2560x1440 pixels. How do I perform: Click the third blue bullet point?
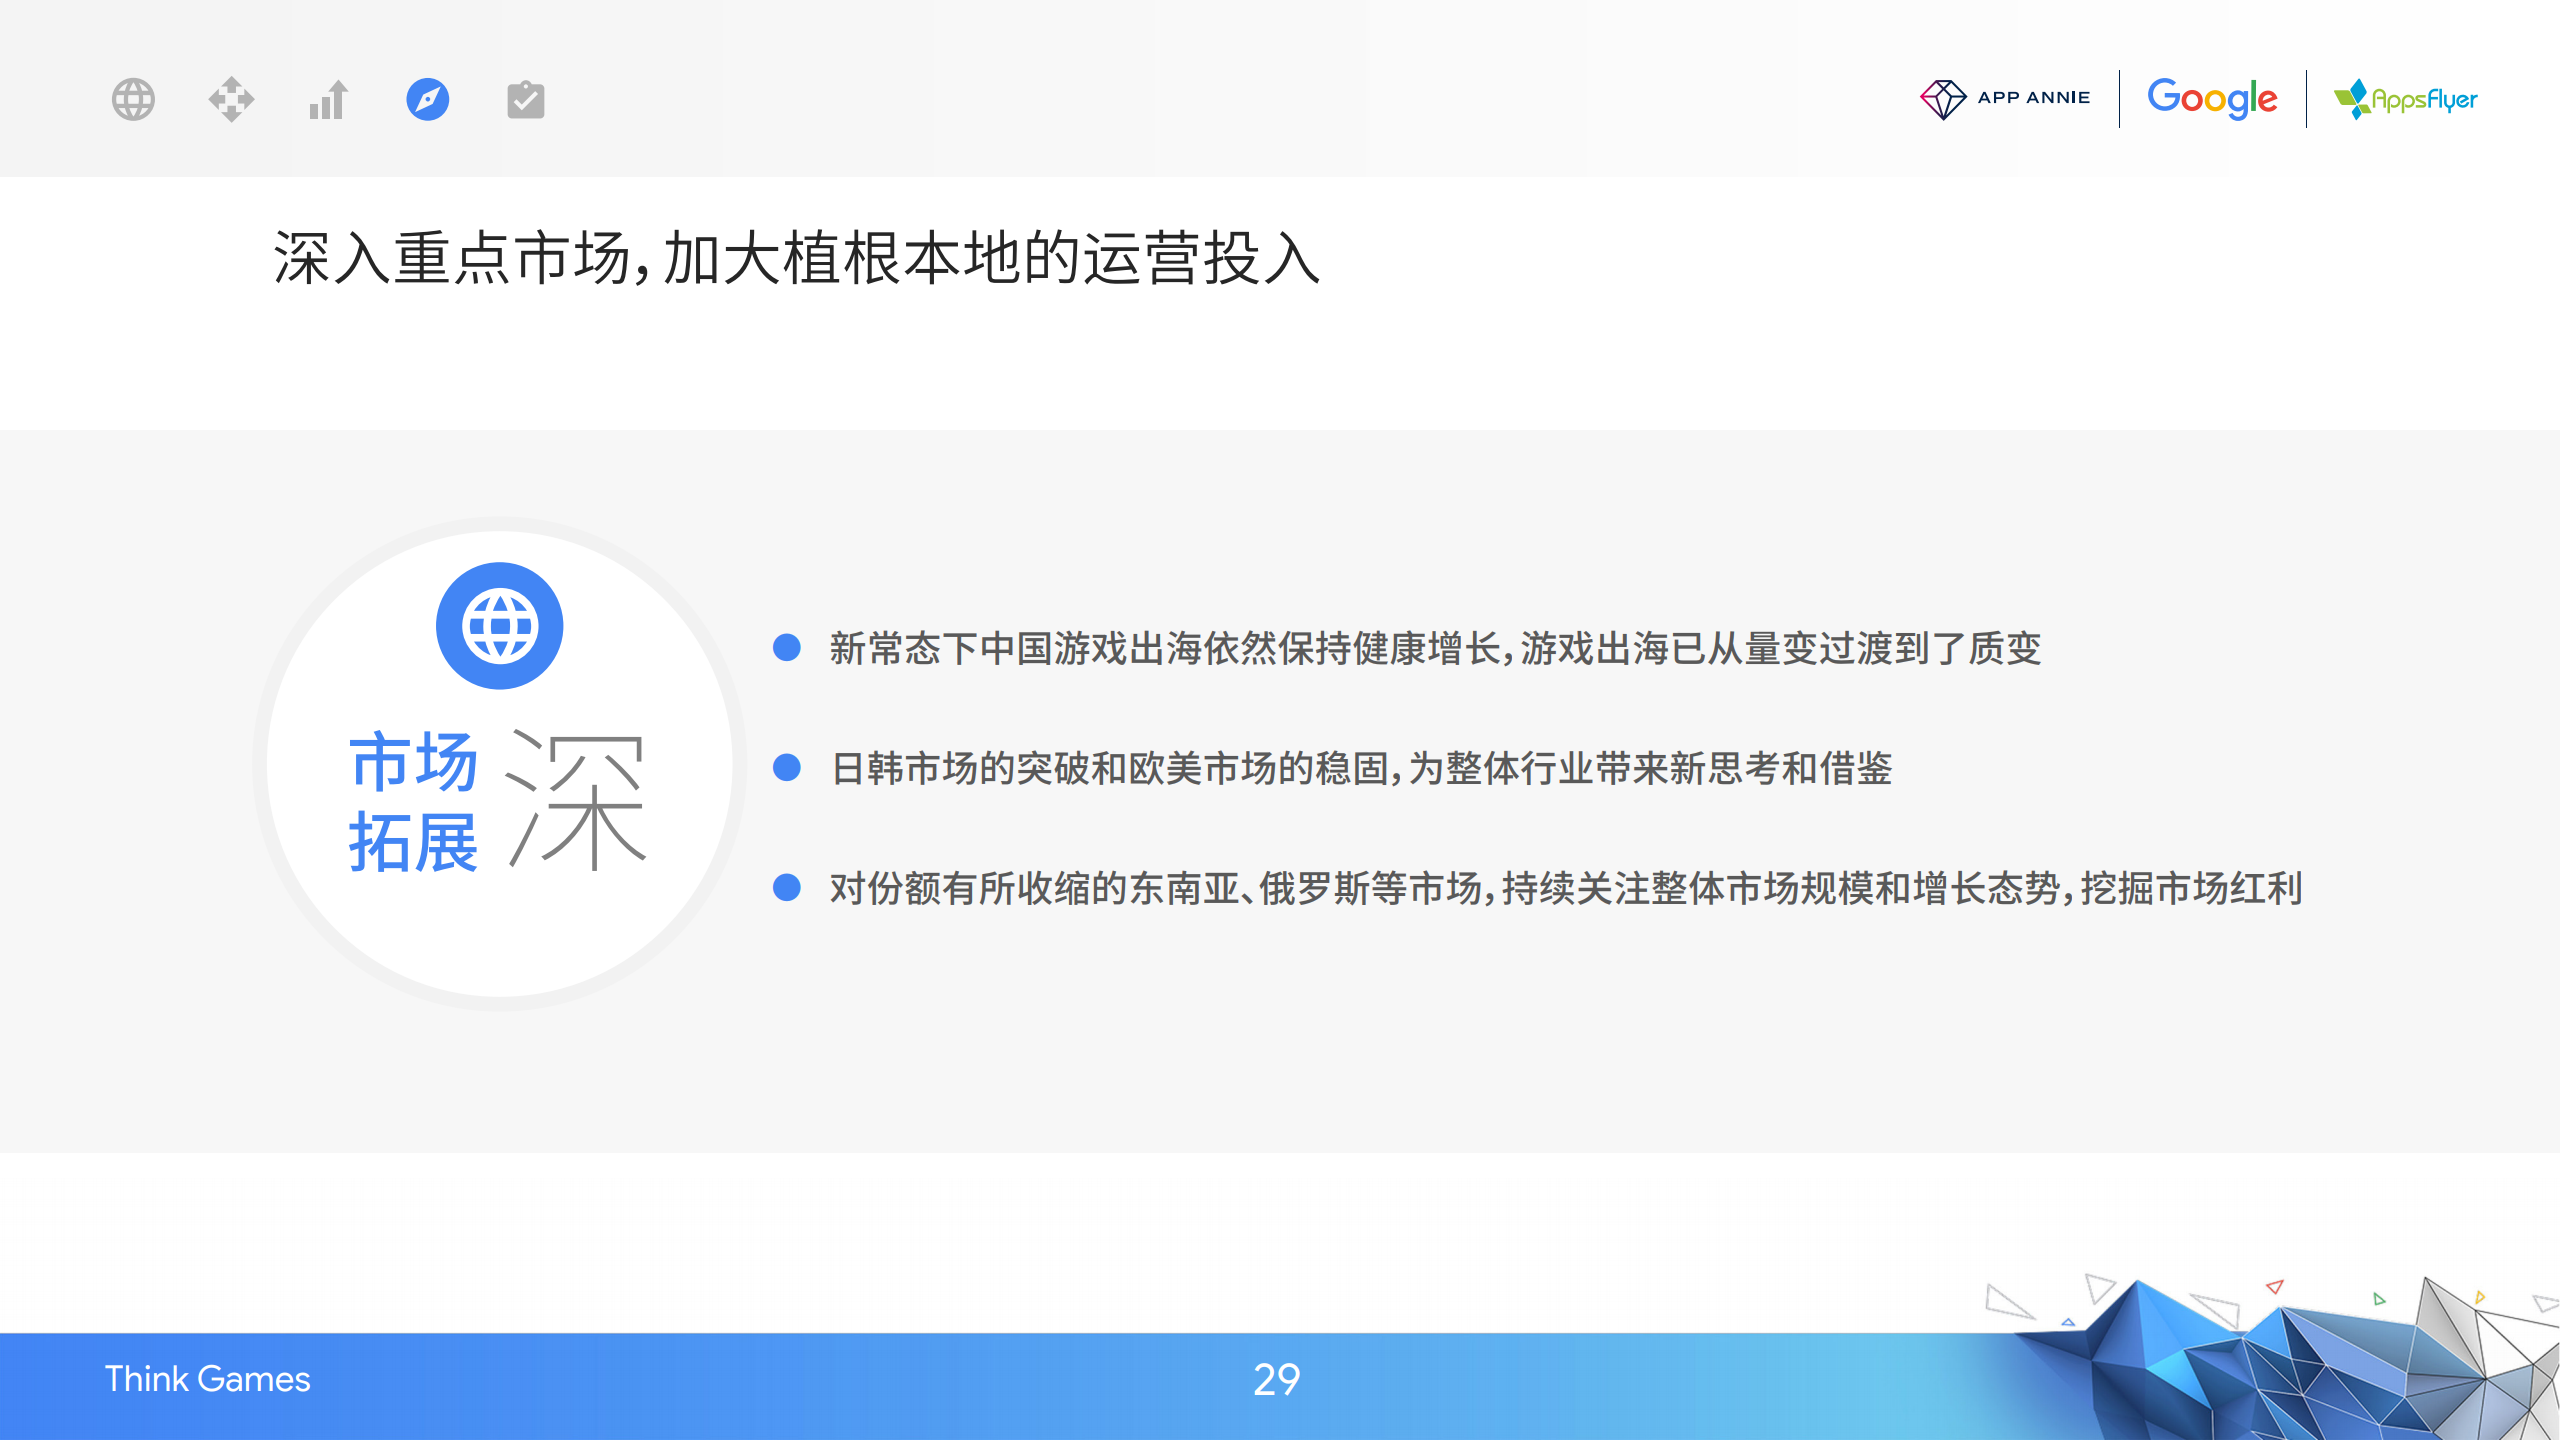[x=787, y=888]
